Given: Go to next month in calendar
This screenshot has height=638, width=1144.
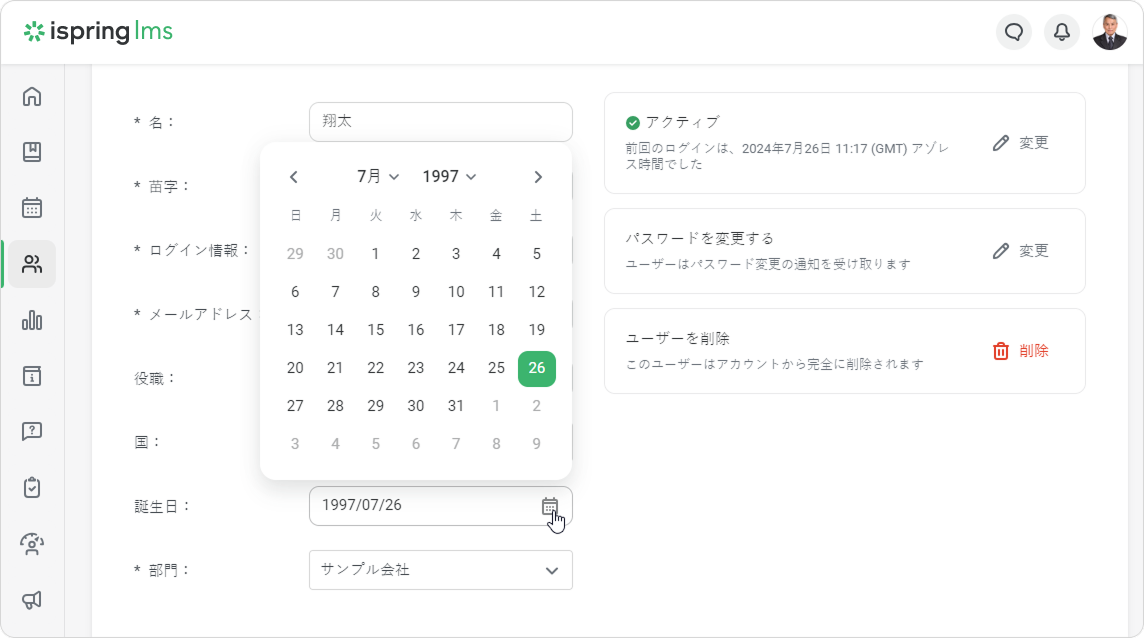Looking at the screenshot, I should [x=538, y=177].
